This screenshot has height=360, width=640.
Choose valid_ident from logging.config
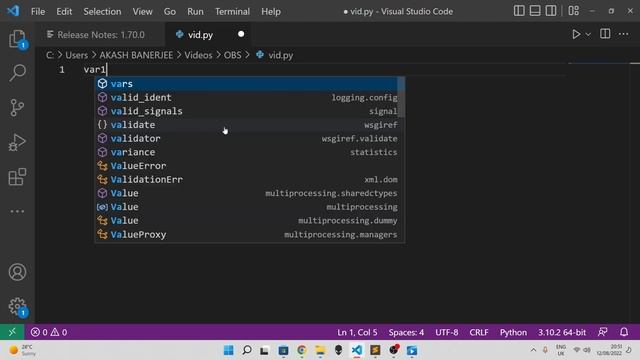247,98
